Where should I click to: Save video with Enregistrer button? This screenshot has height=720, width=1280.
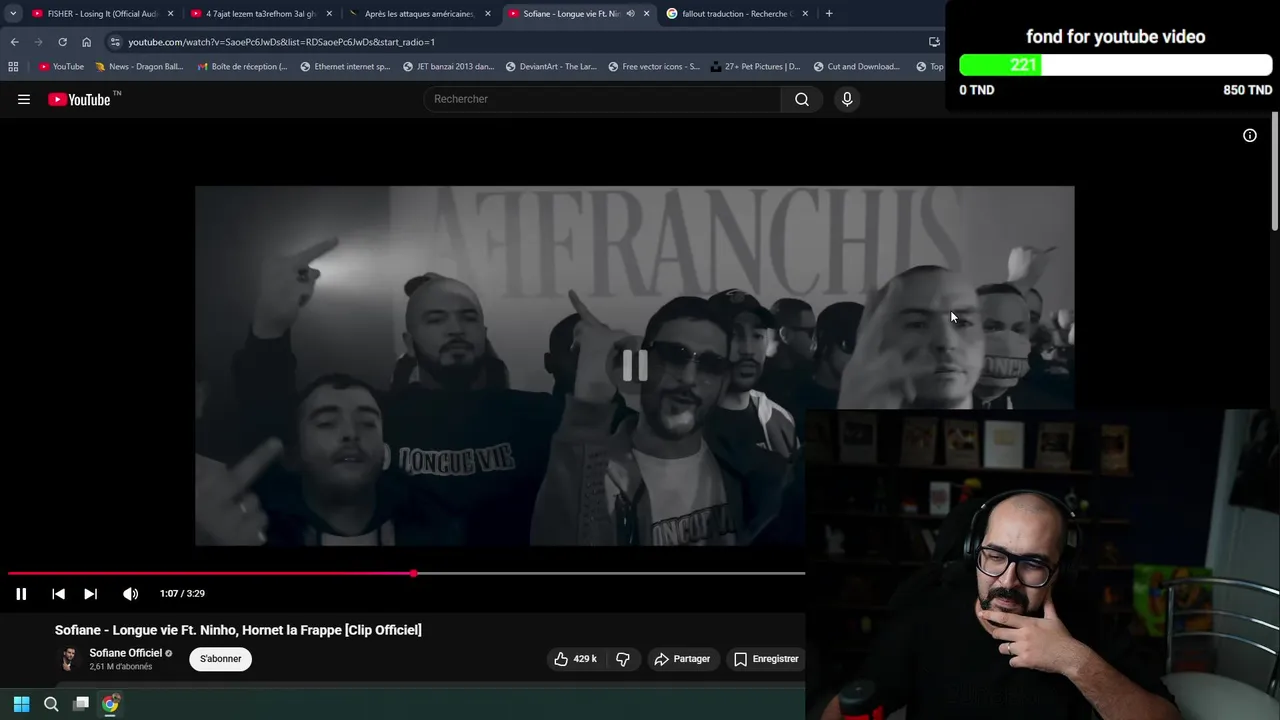coord(766,659)
